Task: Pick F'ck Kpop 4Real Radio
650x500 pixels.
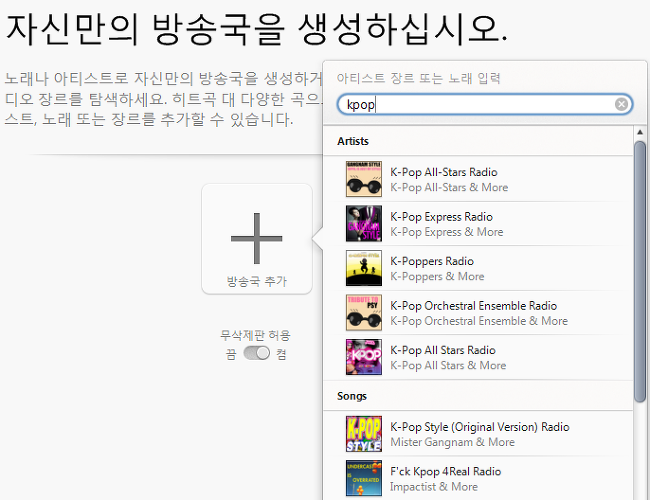Action: [x=478, y=478]
